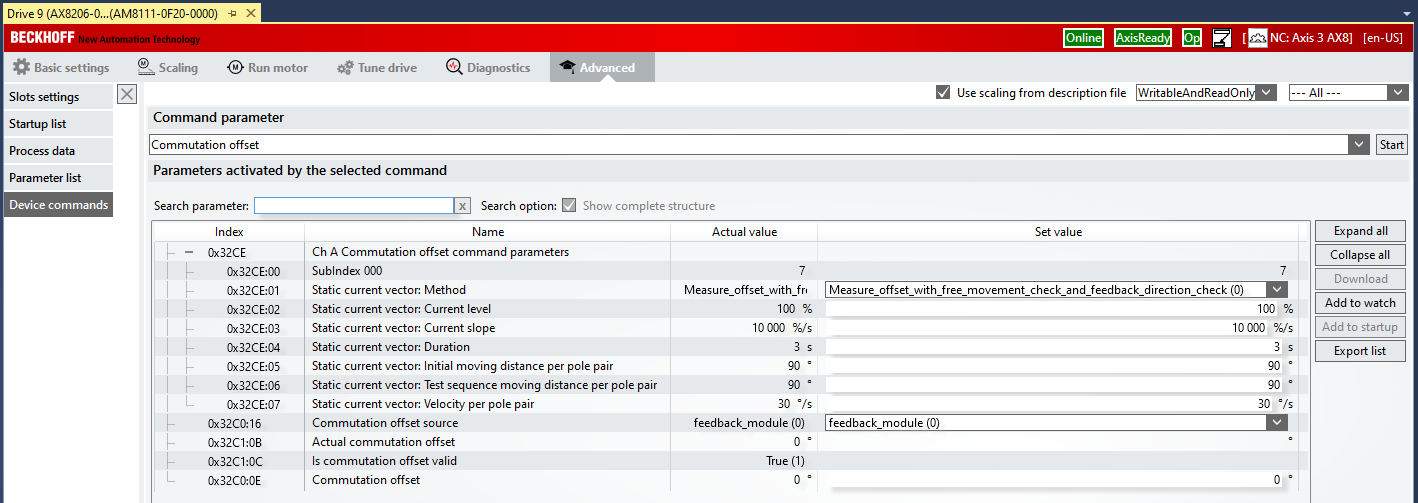The image size is (1418, 503).
Task: Edit Velocity per pole pair set value
Action: click(1049, 404)
